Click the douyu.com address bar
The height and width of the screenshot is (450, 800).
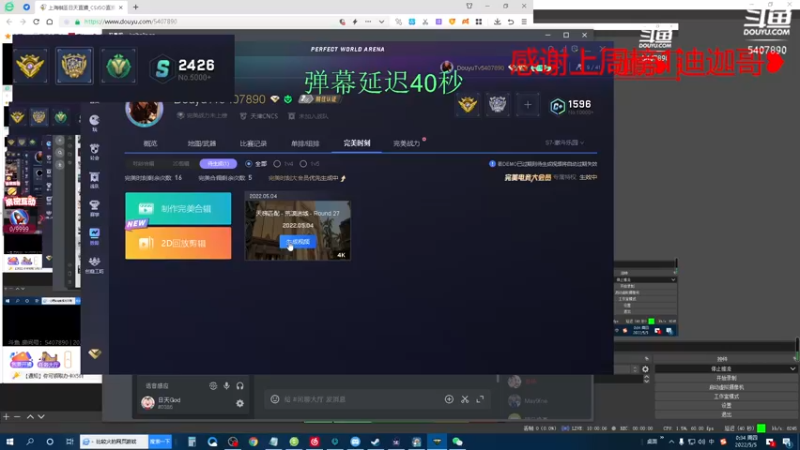coord(204,21)
